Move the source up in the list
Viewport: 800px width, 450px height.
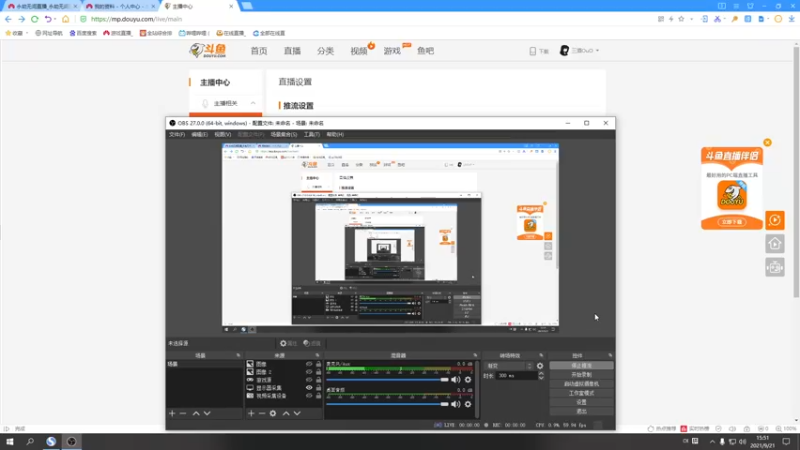(x=286, y=413)
